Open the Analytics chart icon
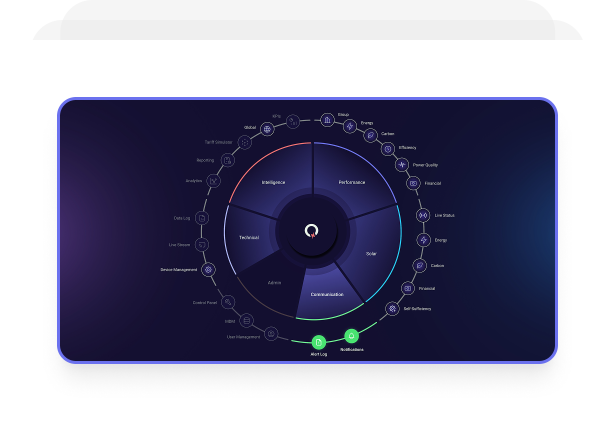 point(213,180)
